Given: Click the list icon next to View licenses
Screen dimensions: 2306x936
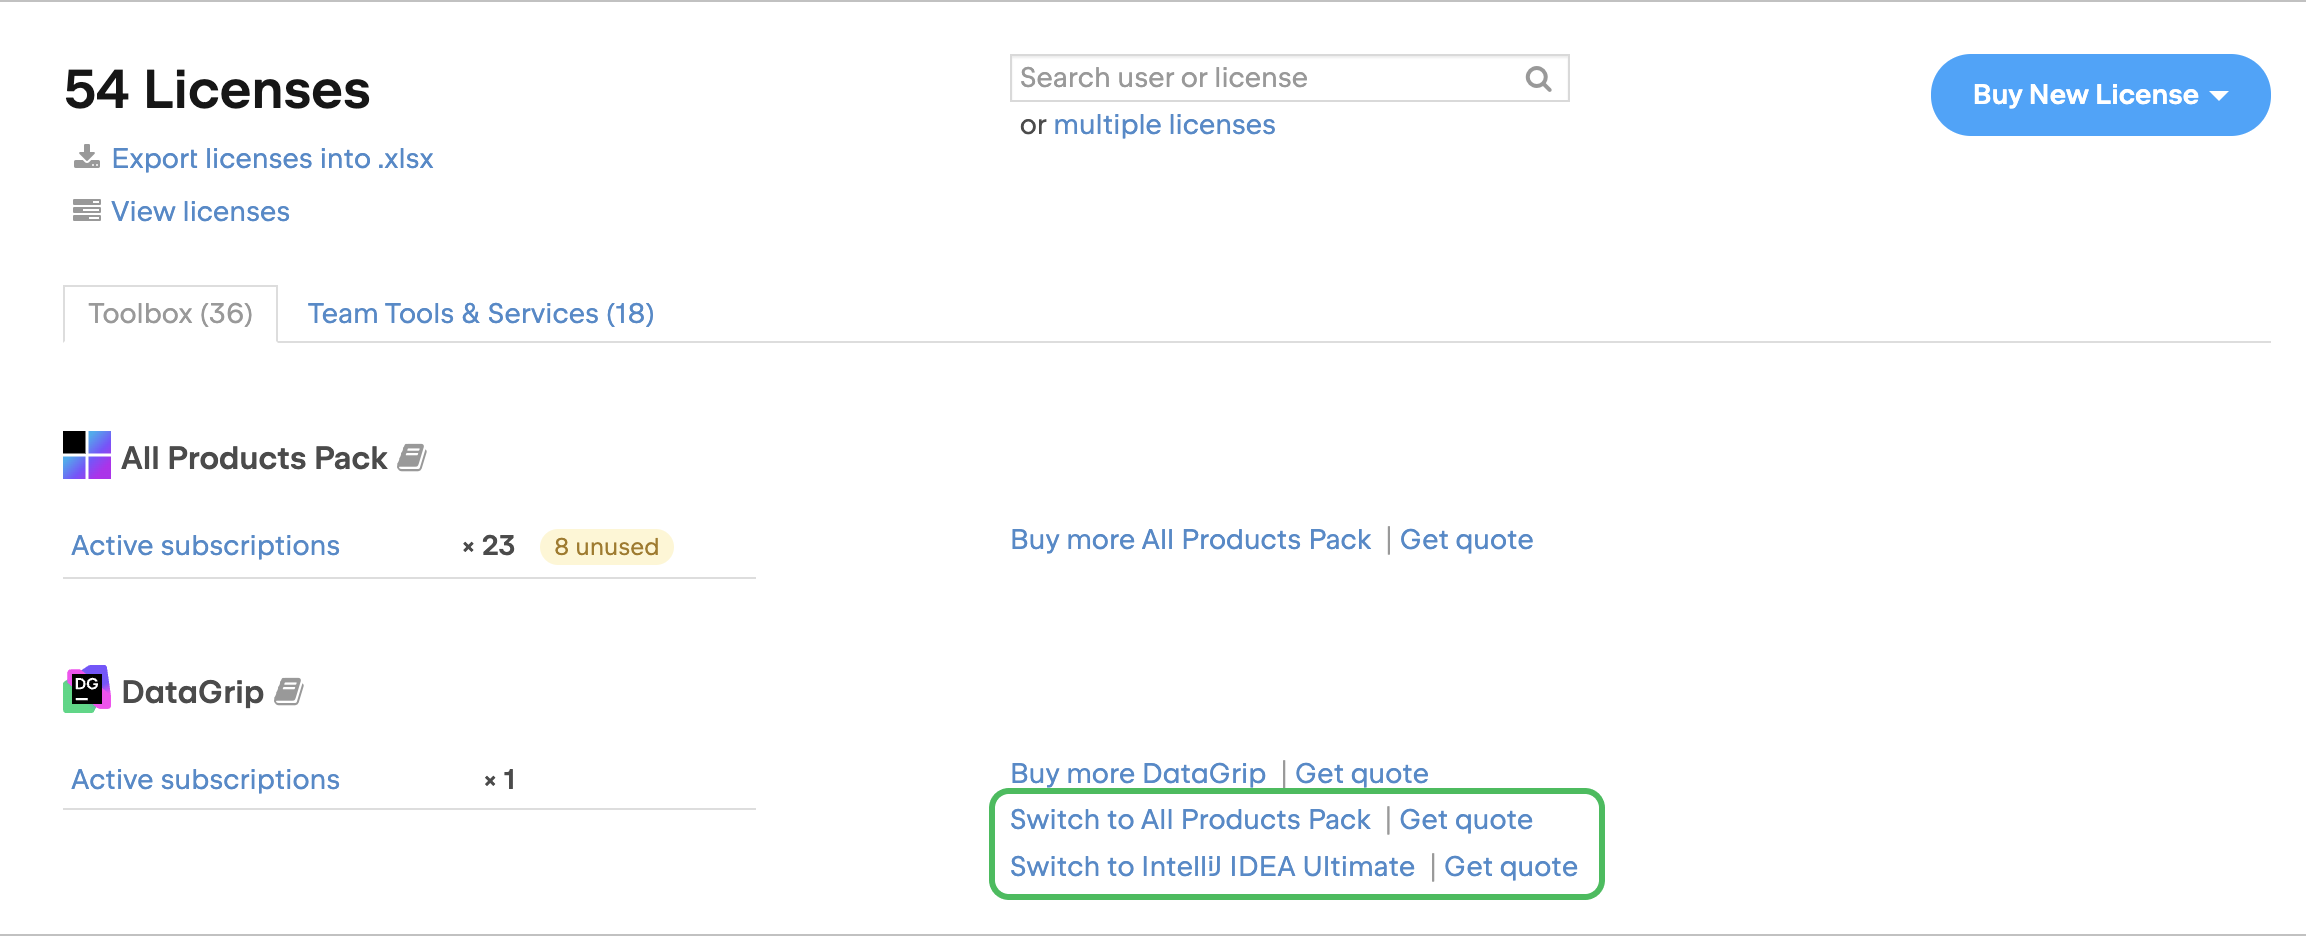Looking at the screenshot, I should point(88,210).
